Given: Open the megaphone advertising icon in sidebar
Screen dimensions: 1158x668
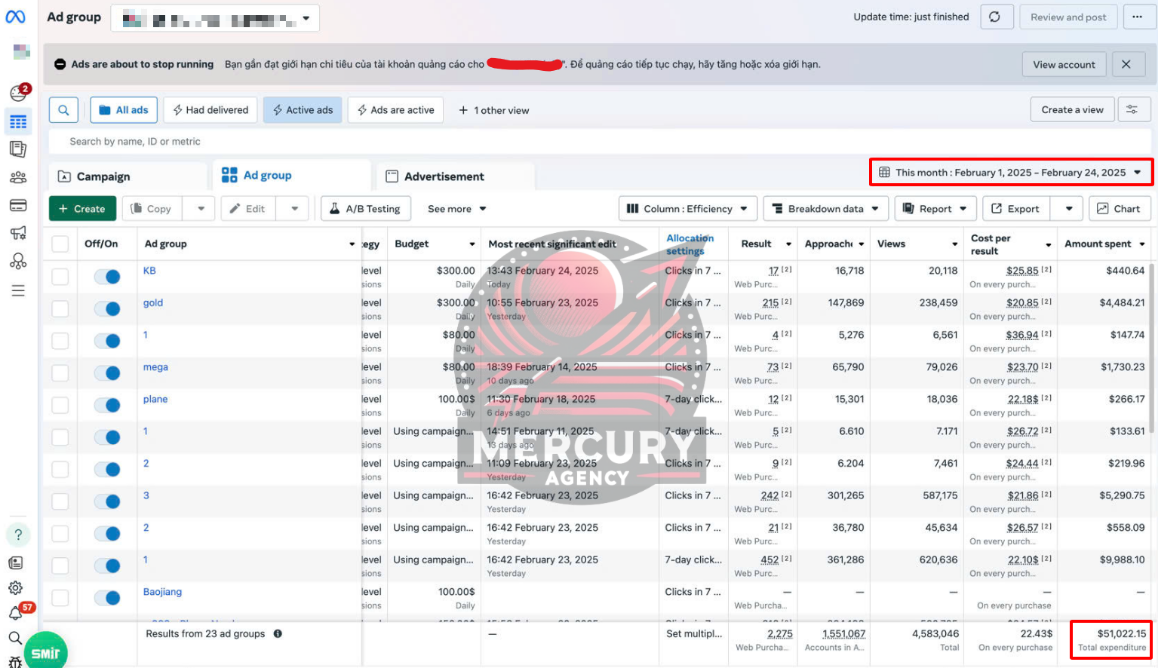Looking at the screenshot, I should (x=18, y=233).
